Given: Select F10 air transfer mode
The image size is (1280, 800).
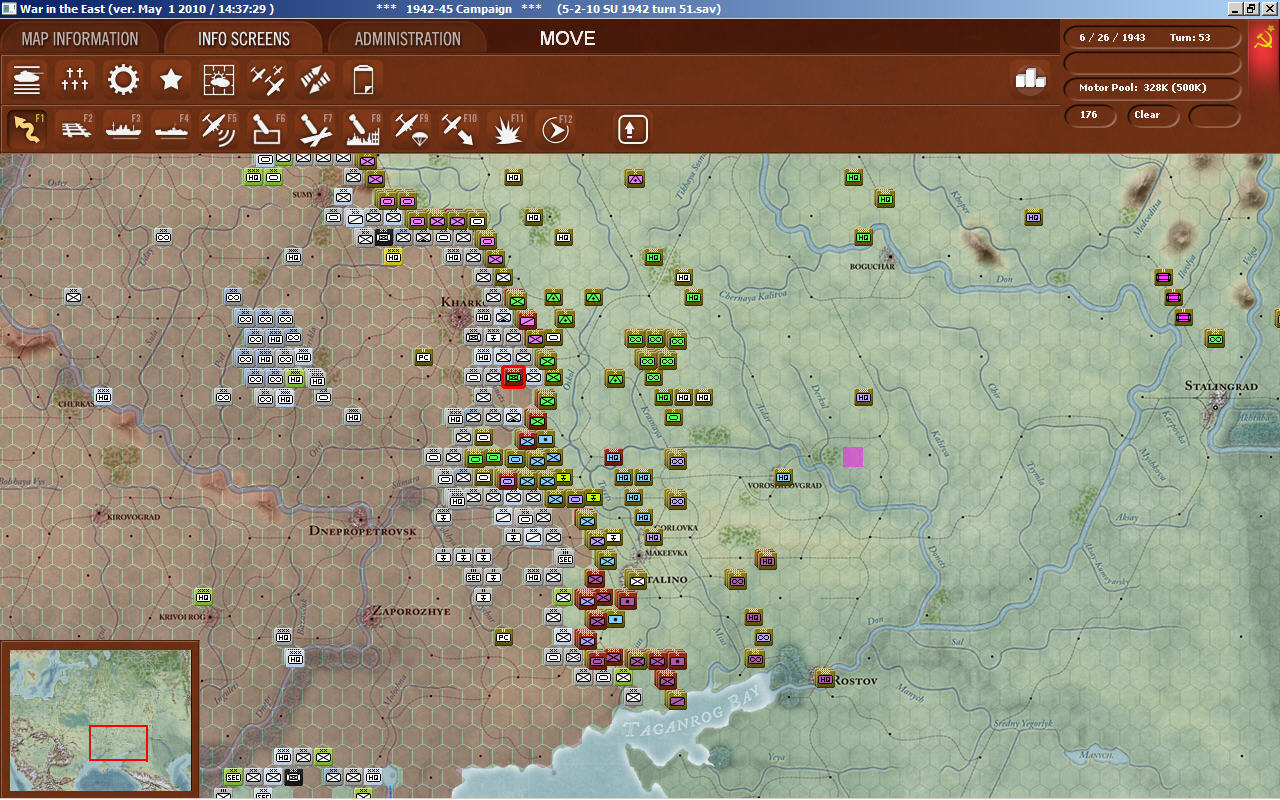Looking at the screenshot, I should 459,129.
